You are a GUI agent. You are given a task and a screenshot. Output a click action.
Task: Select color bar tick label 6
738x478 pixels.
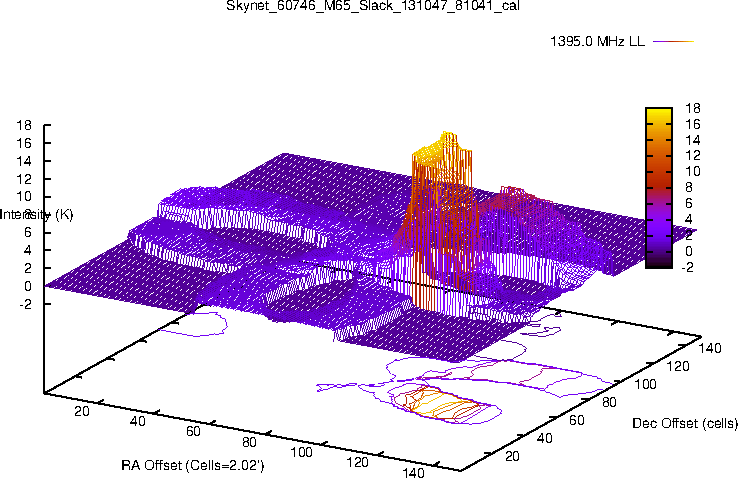point(689,203)
